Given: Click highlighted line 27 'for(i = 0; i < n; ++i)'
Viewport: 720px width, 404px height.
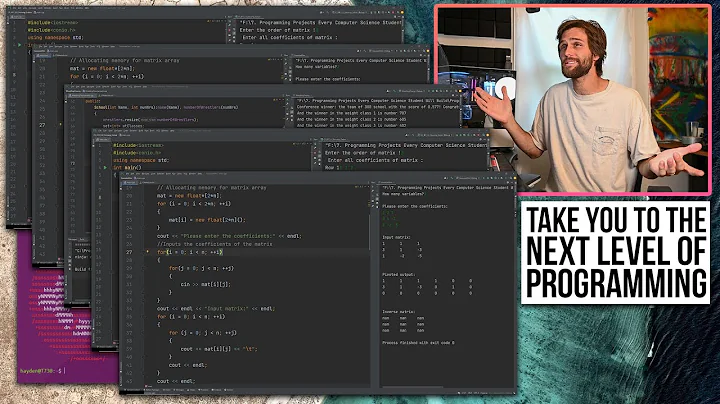Looking at the screenshot, I should pyautogui.click(x=190, y=252).
